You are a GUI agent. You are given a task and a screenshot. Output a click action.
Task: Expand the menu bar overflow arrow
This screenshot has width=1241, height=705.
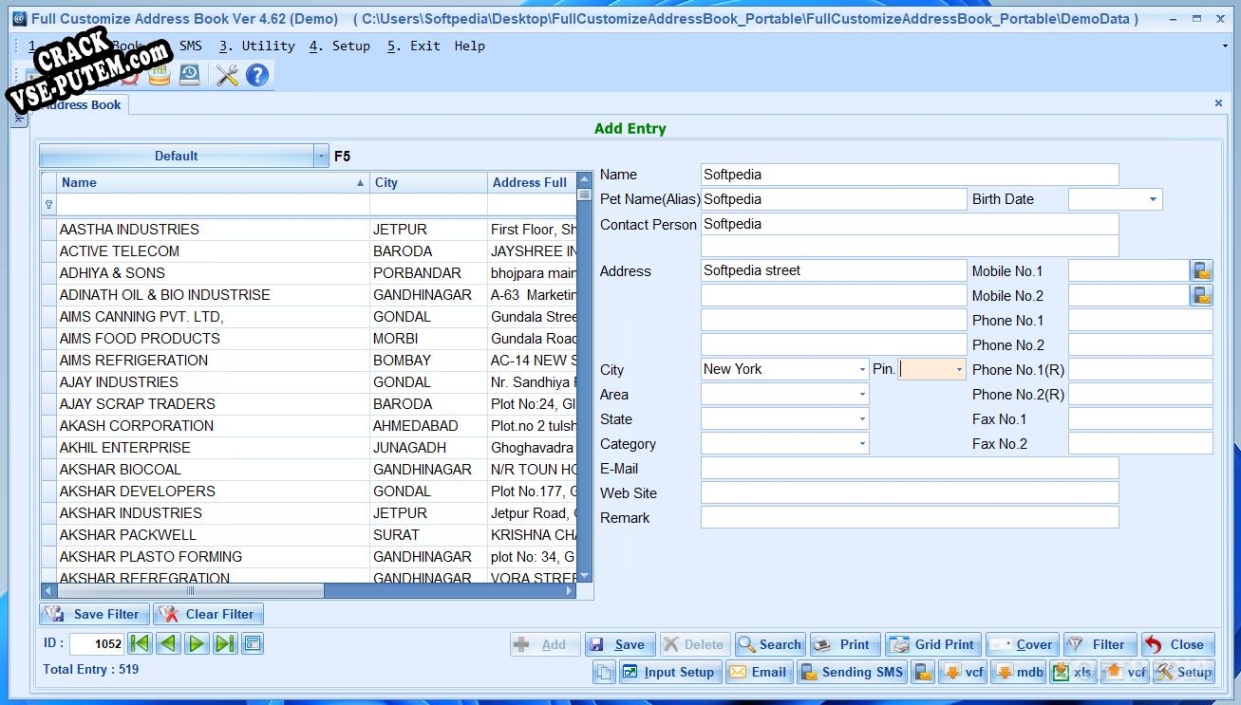tap(1226, 46)
